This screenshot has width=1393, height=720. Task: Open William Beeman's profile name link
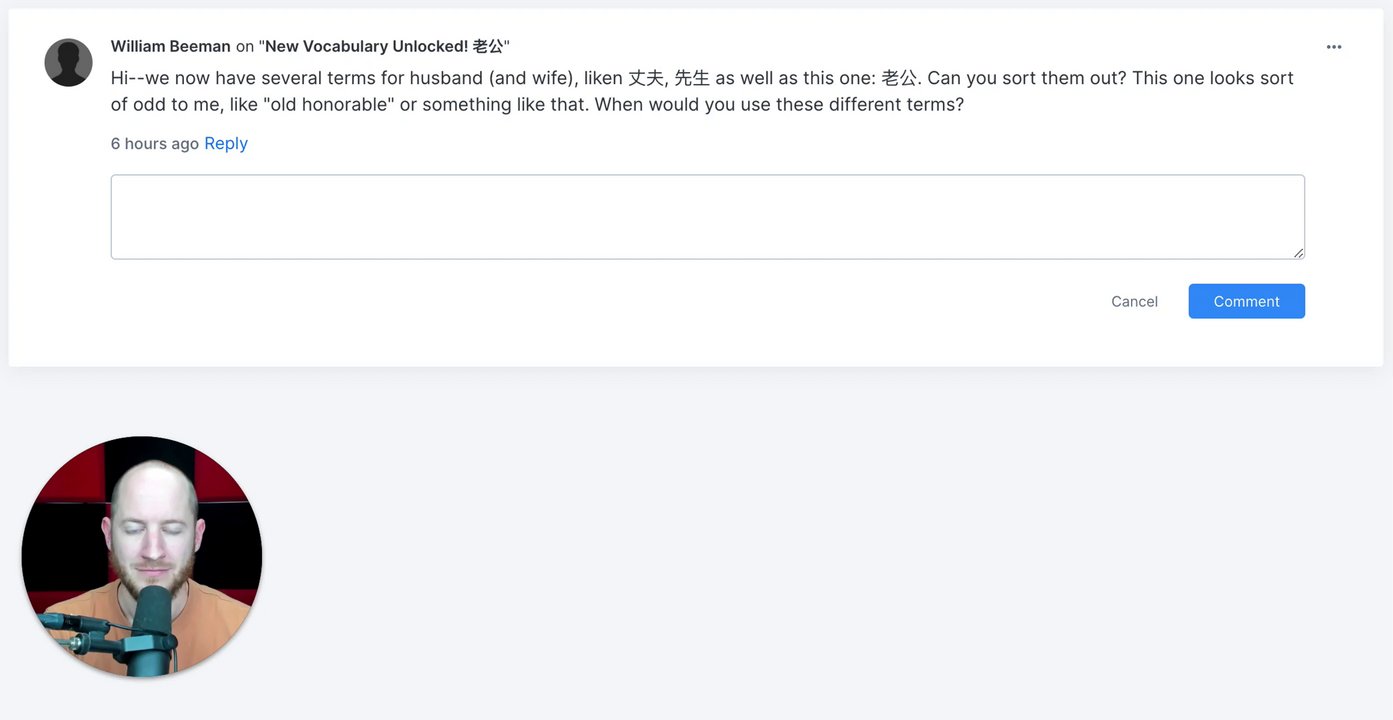pos(170,47)
